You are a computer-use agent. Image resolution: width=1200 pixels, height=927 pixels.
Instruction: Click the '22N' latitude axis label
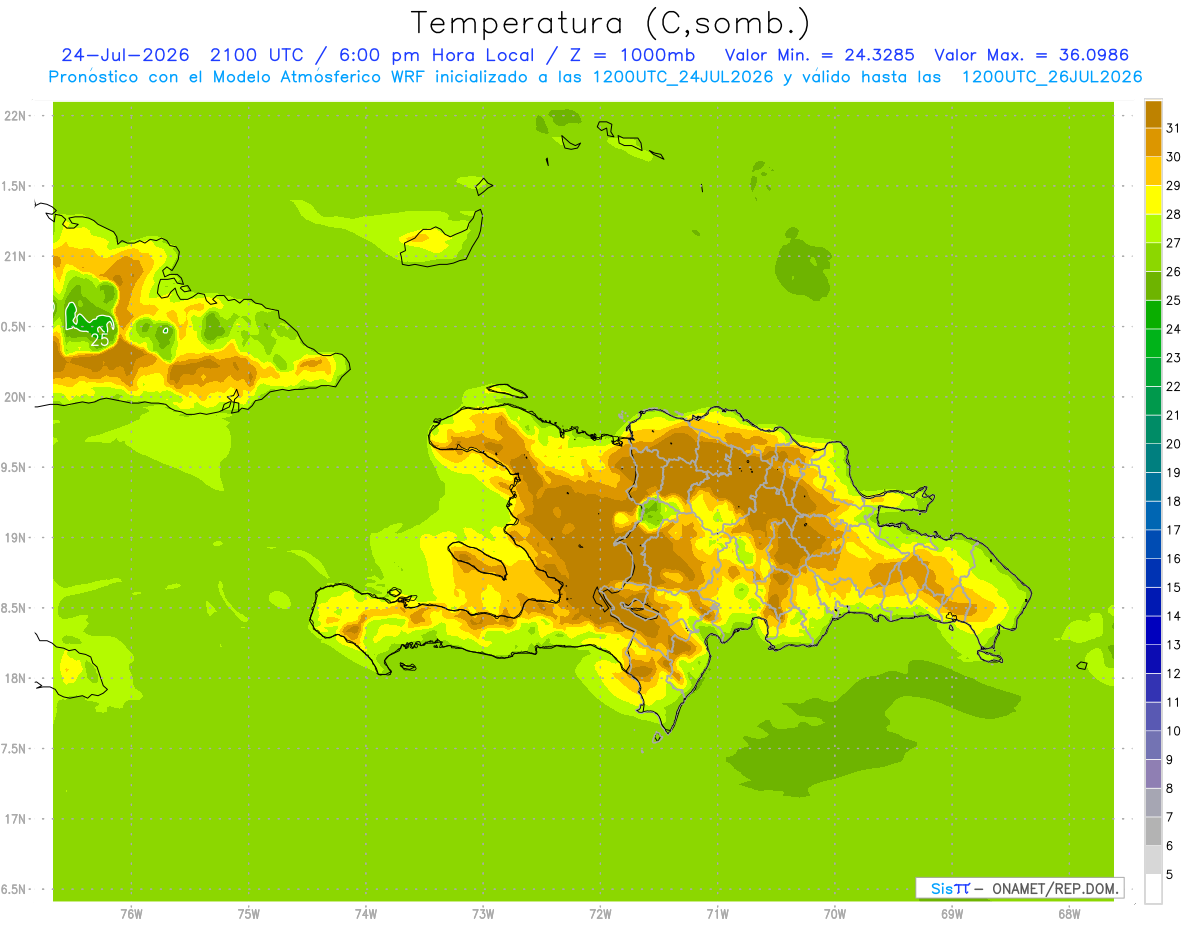[x=15, y=116]
